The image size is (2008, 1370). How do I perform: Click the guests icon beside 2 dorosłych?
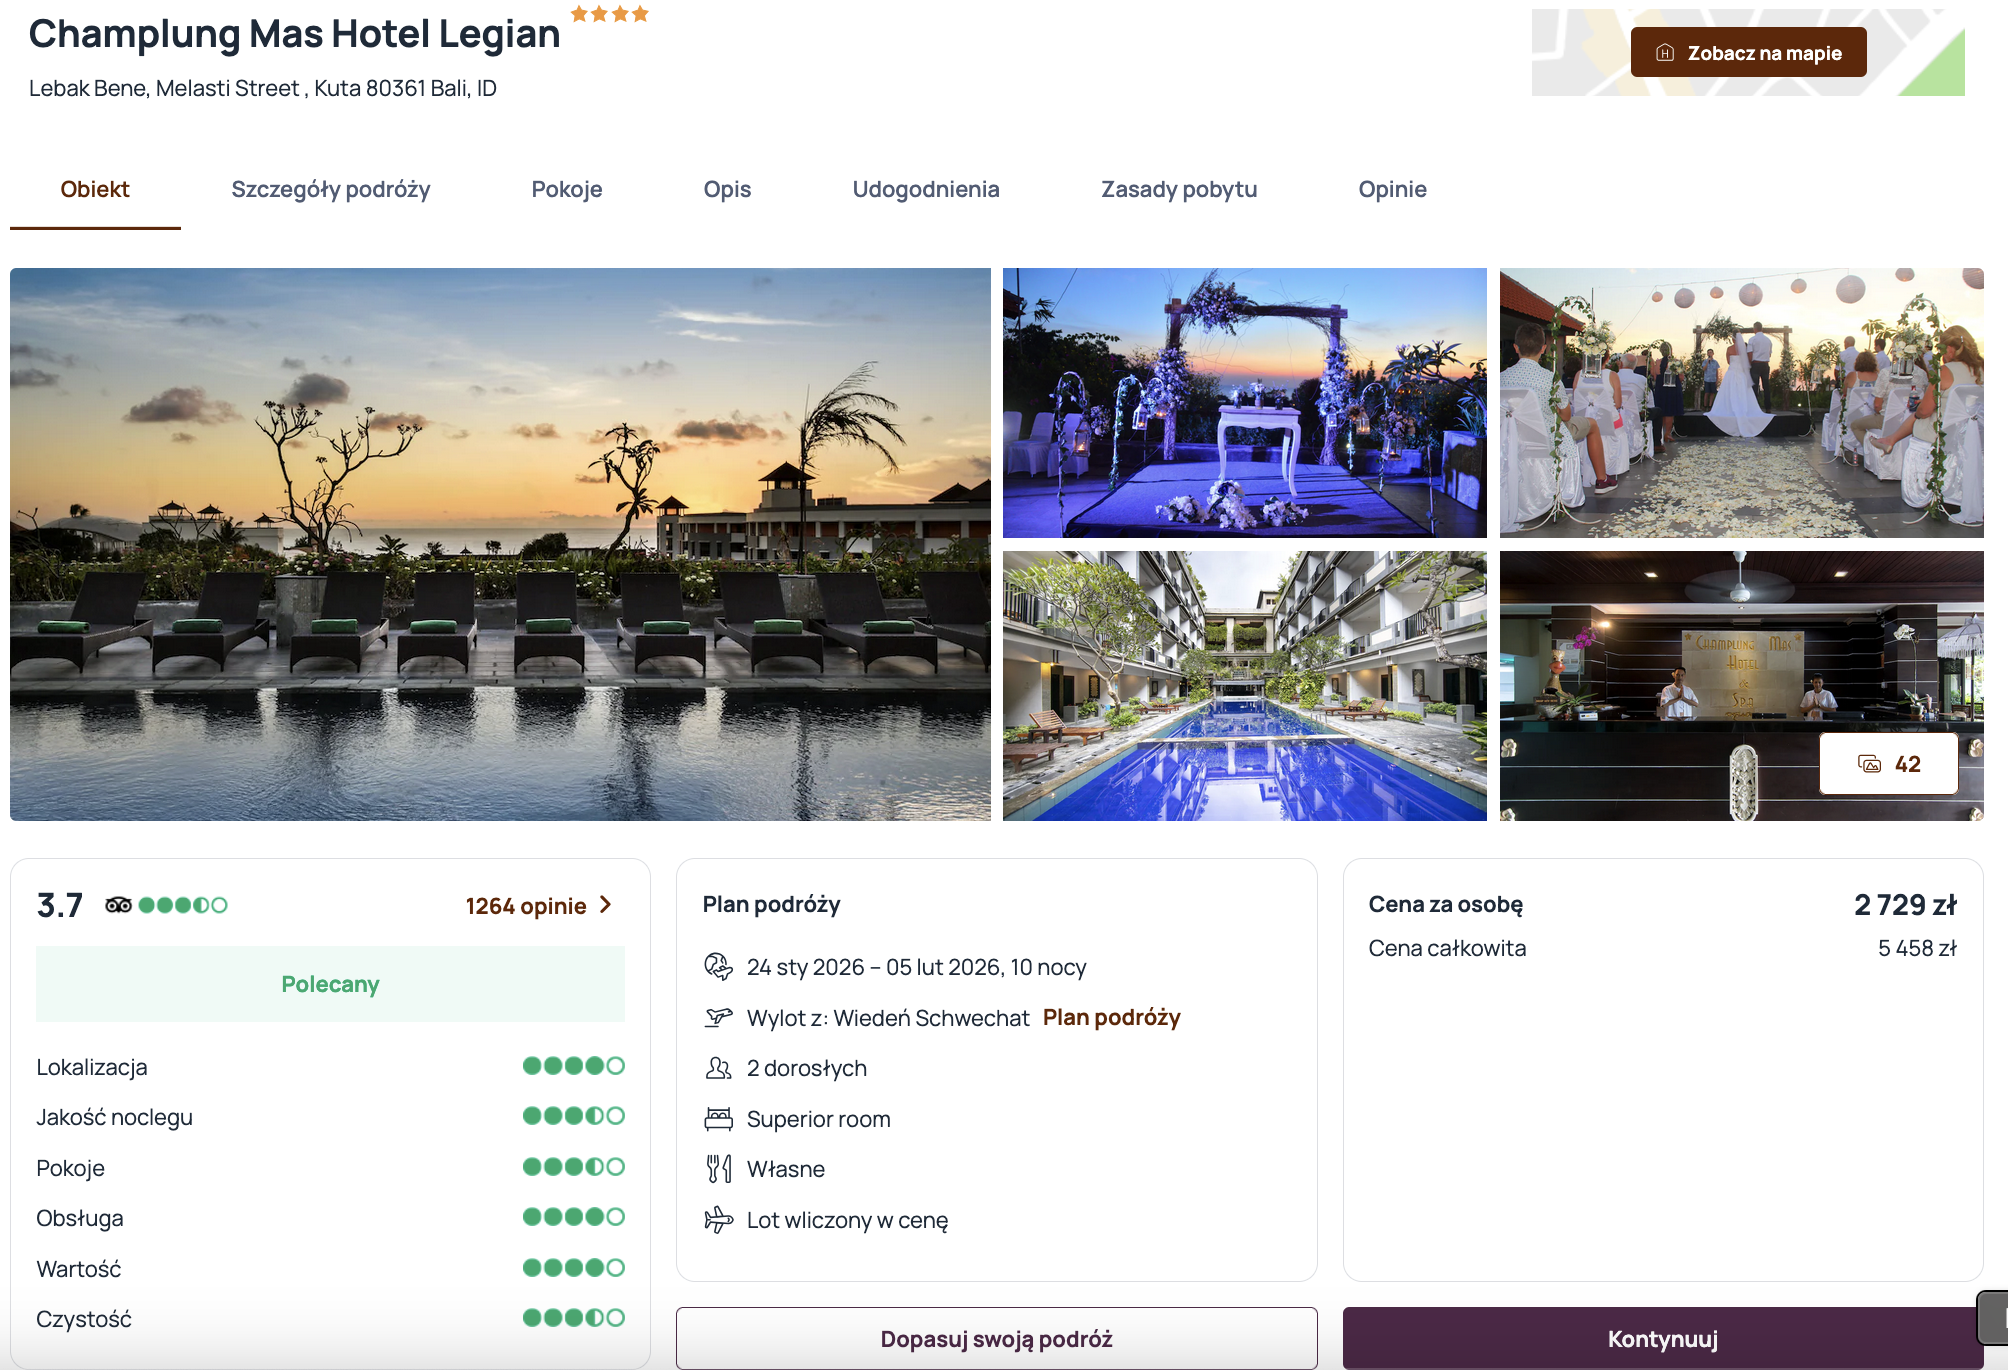(718, 1068)
